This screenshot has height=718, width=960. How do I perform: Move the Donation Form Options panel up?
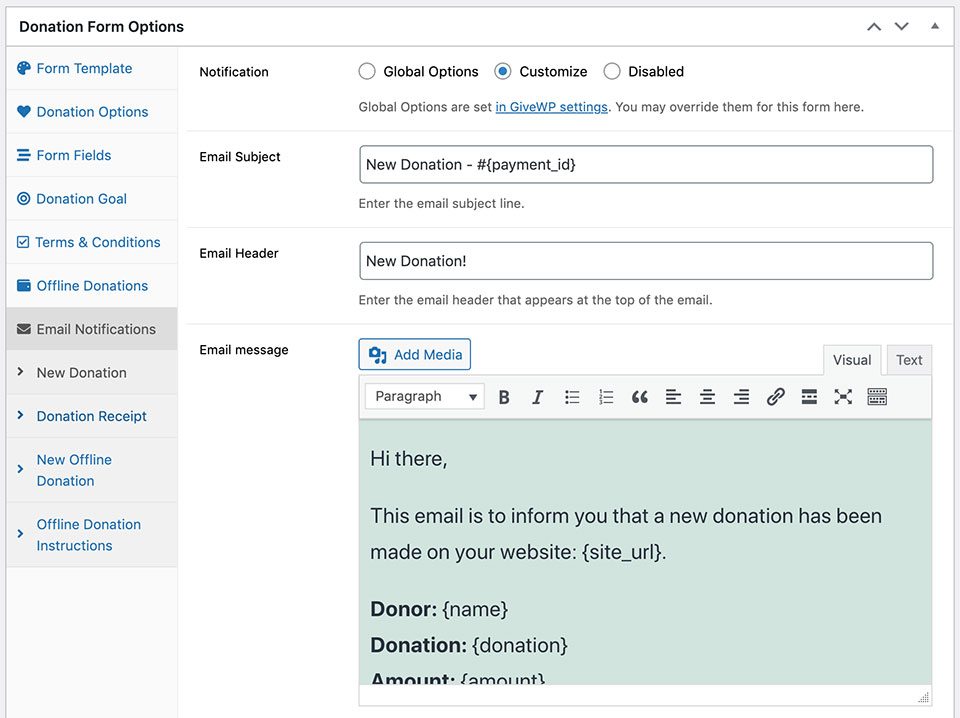874,26
